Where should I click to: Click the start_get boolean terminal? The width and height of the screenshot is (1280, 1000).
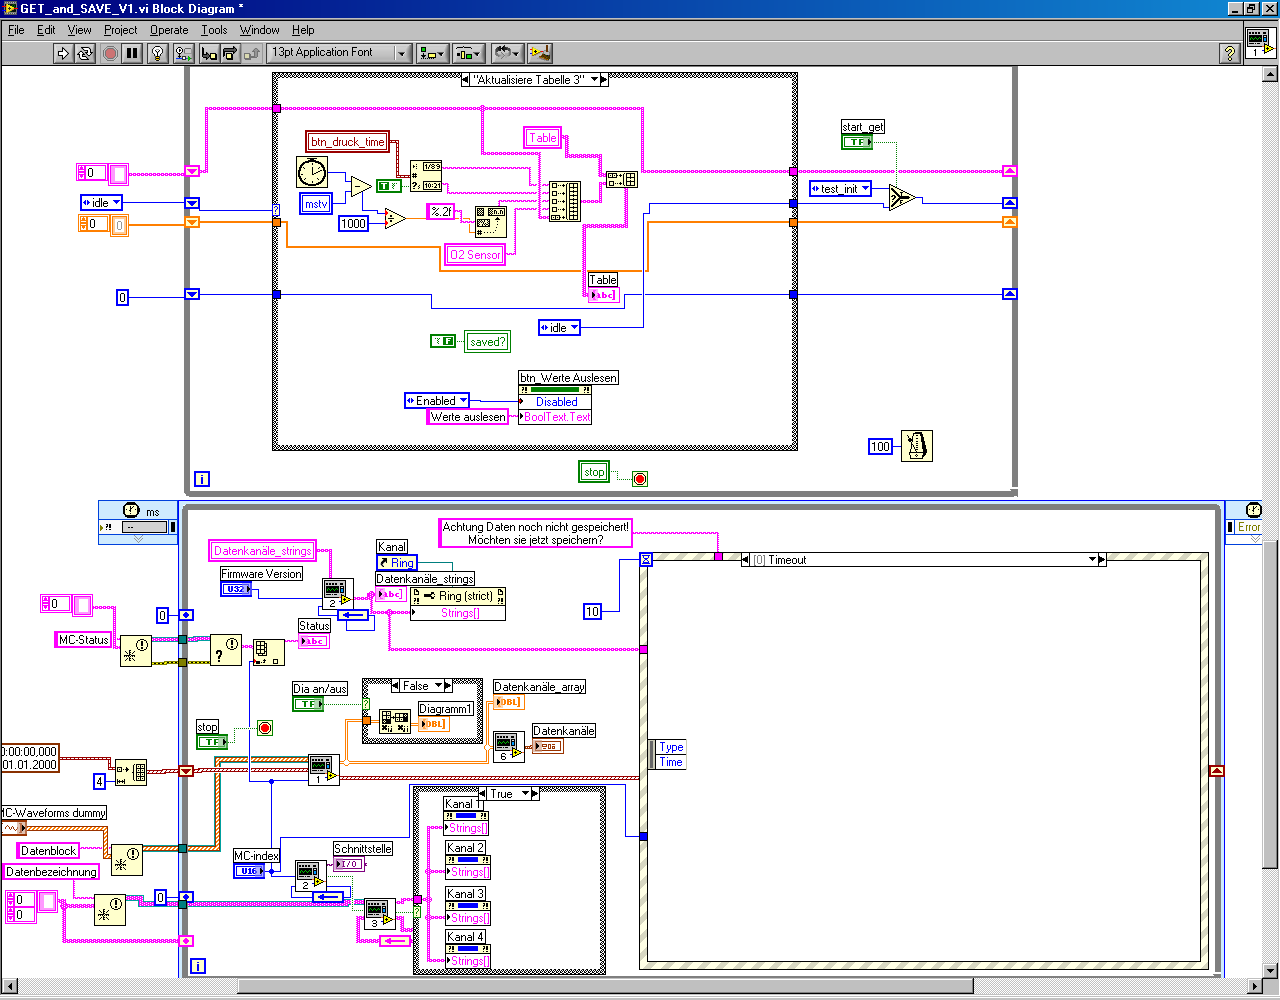pyautogui.click(x=857, y=142)
